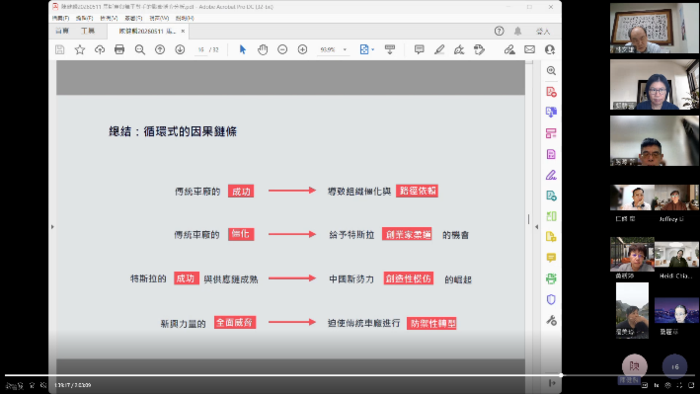Send file by email envelope icon

pos(529,50)
